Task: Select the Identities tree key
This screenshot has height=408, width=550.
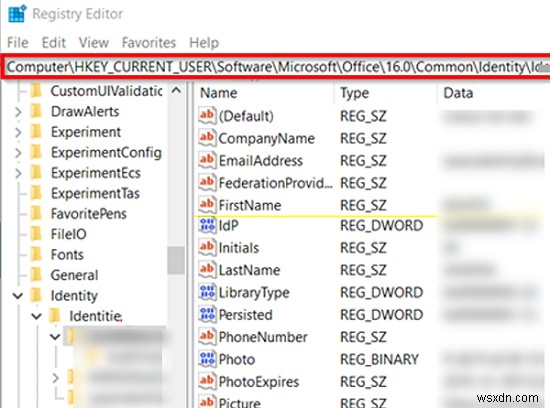Action: [96, 316]
